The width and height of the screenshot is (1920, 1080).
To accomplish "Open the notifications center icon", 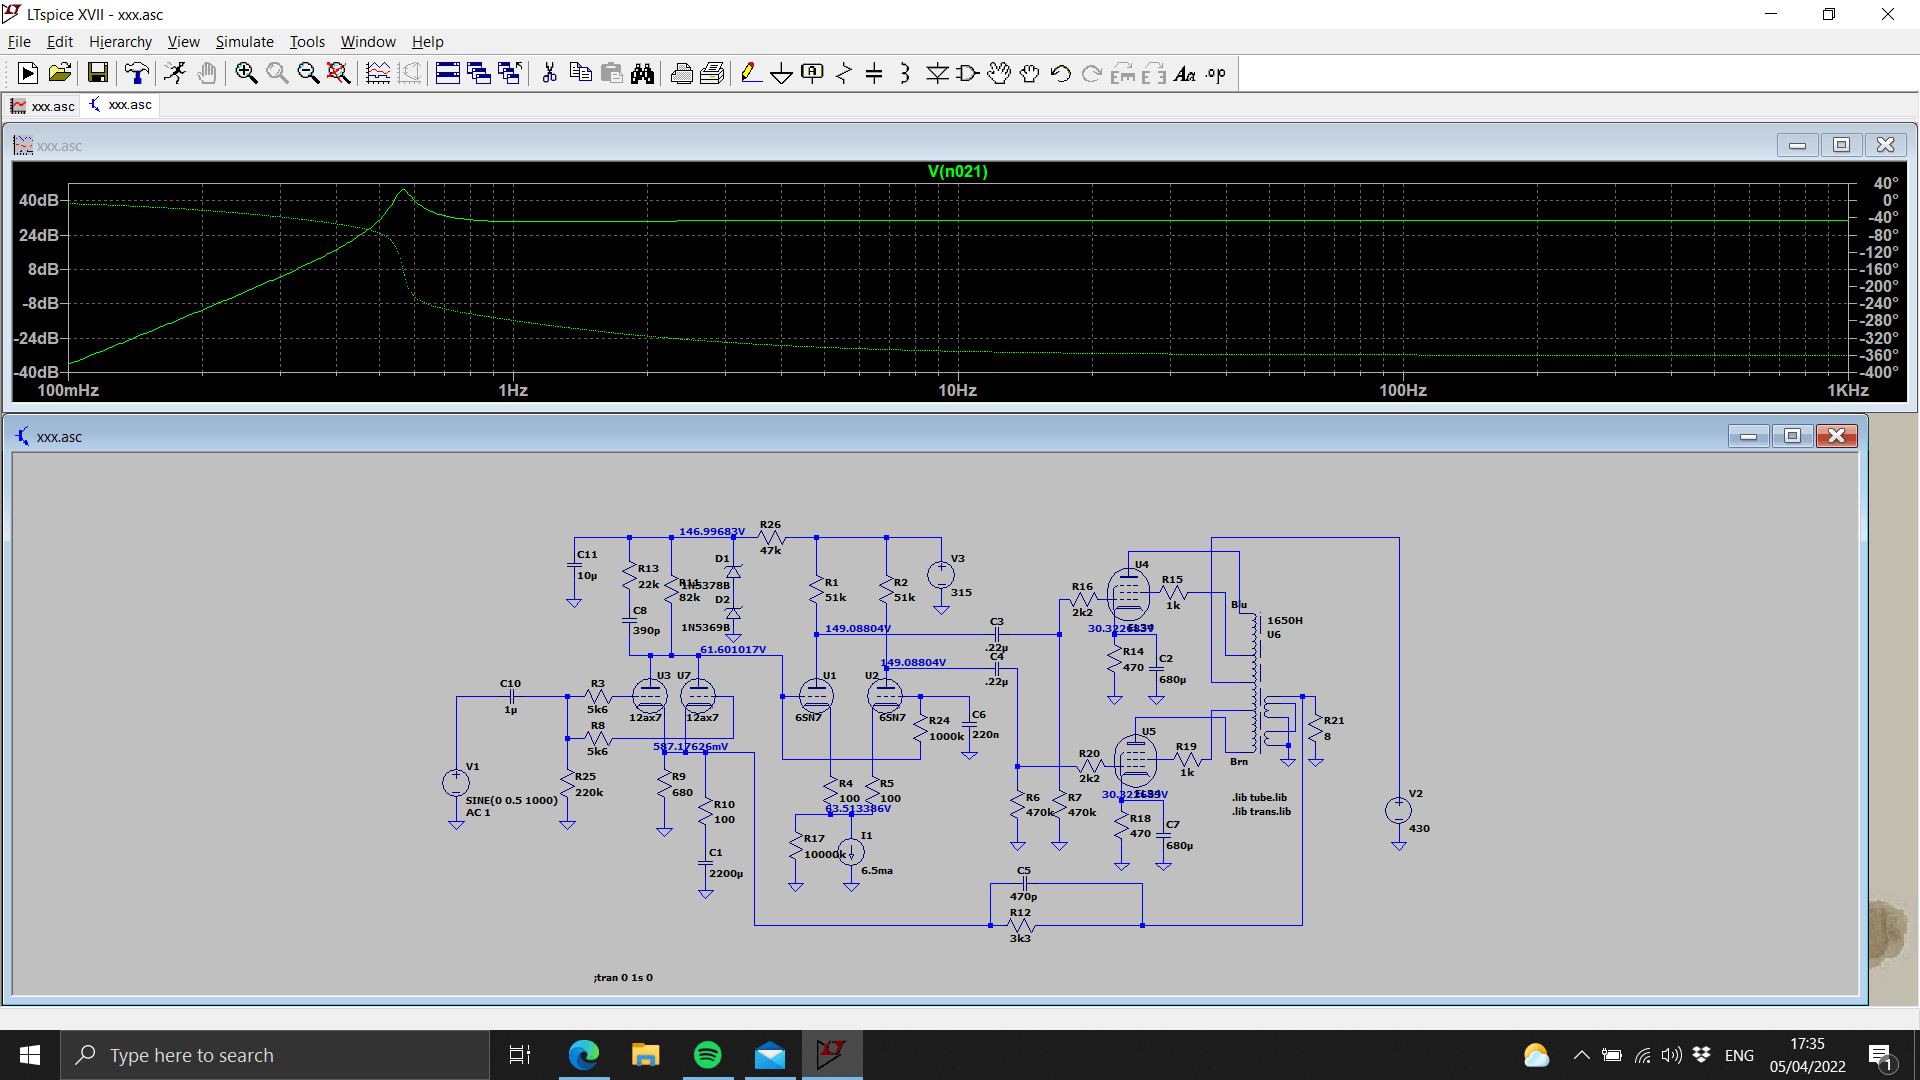I will [x=1881, y=1055].
